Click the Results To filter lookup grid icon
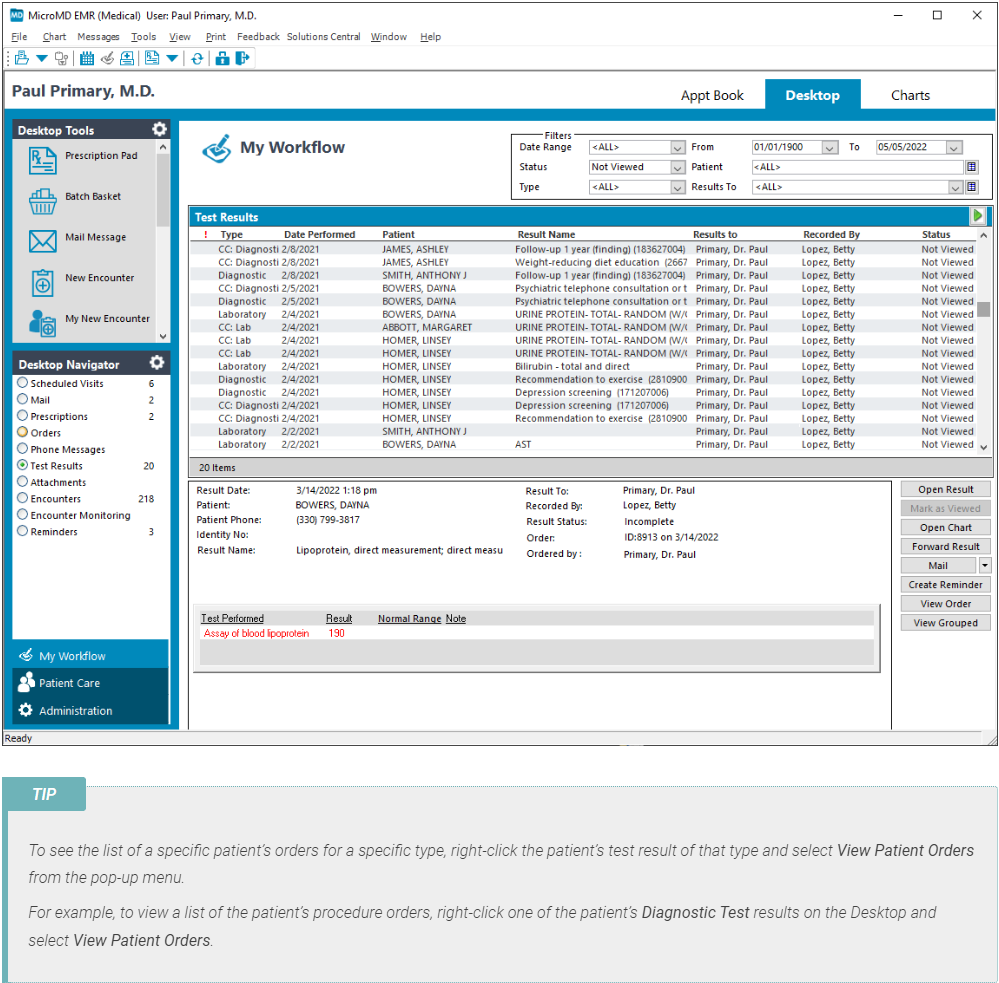The height and width of the screenshot is (983, 999). [x=972, y=187]
